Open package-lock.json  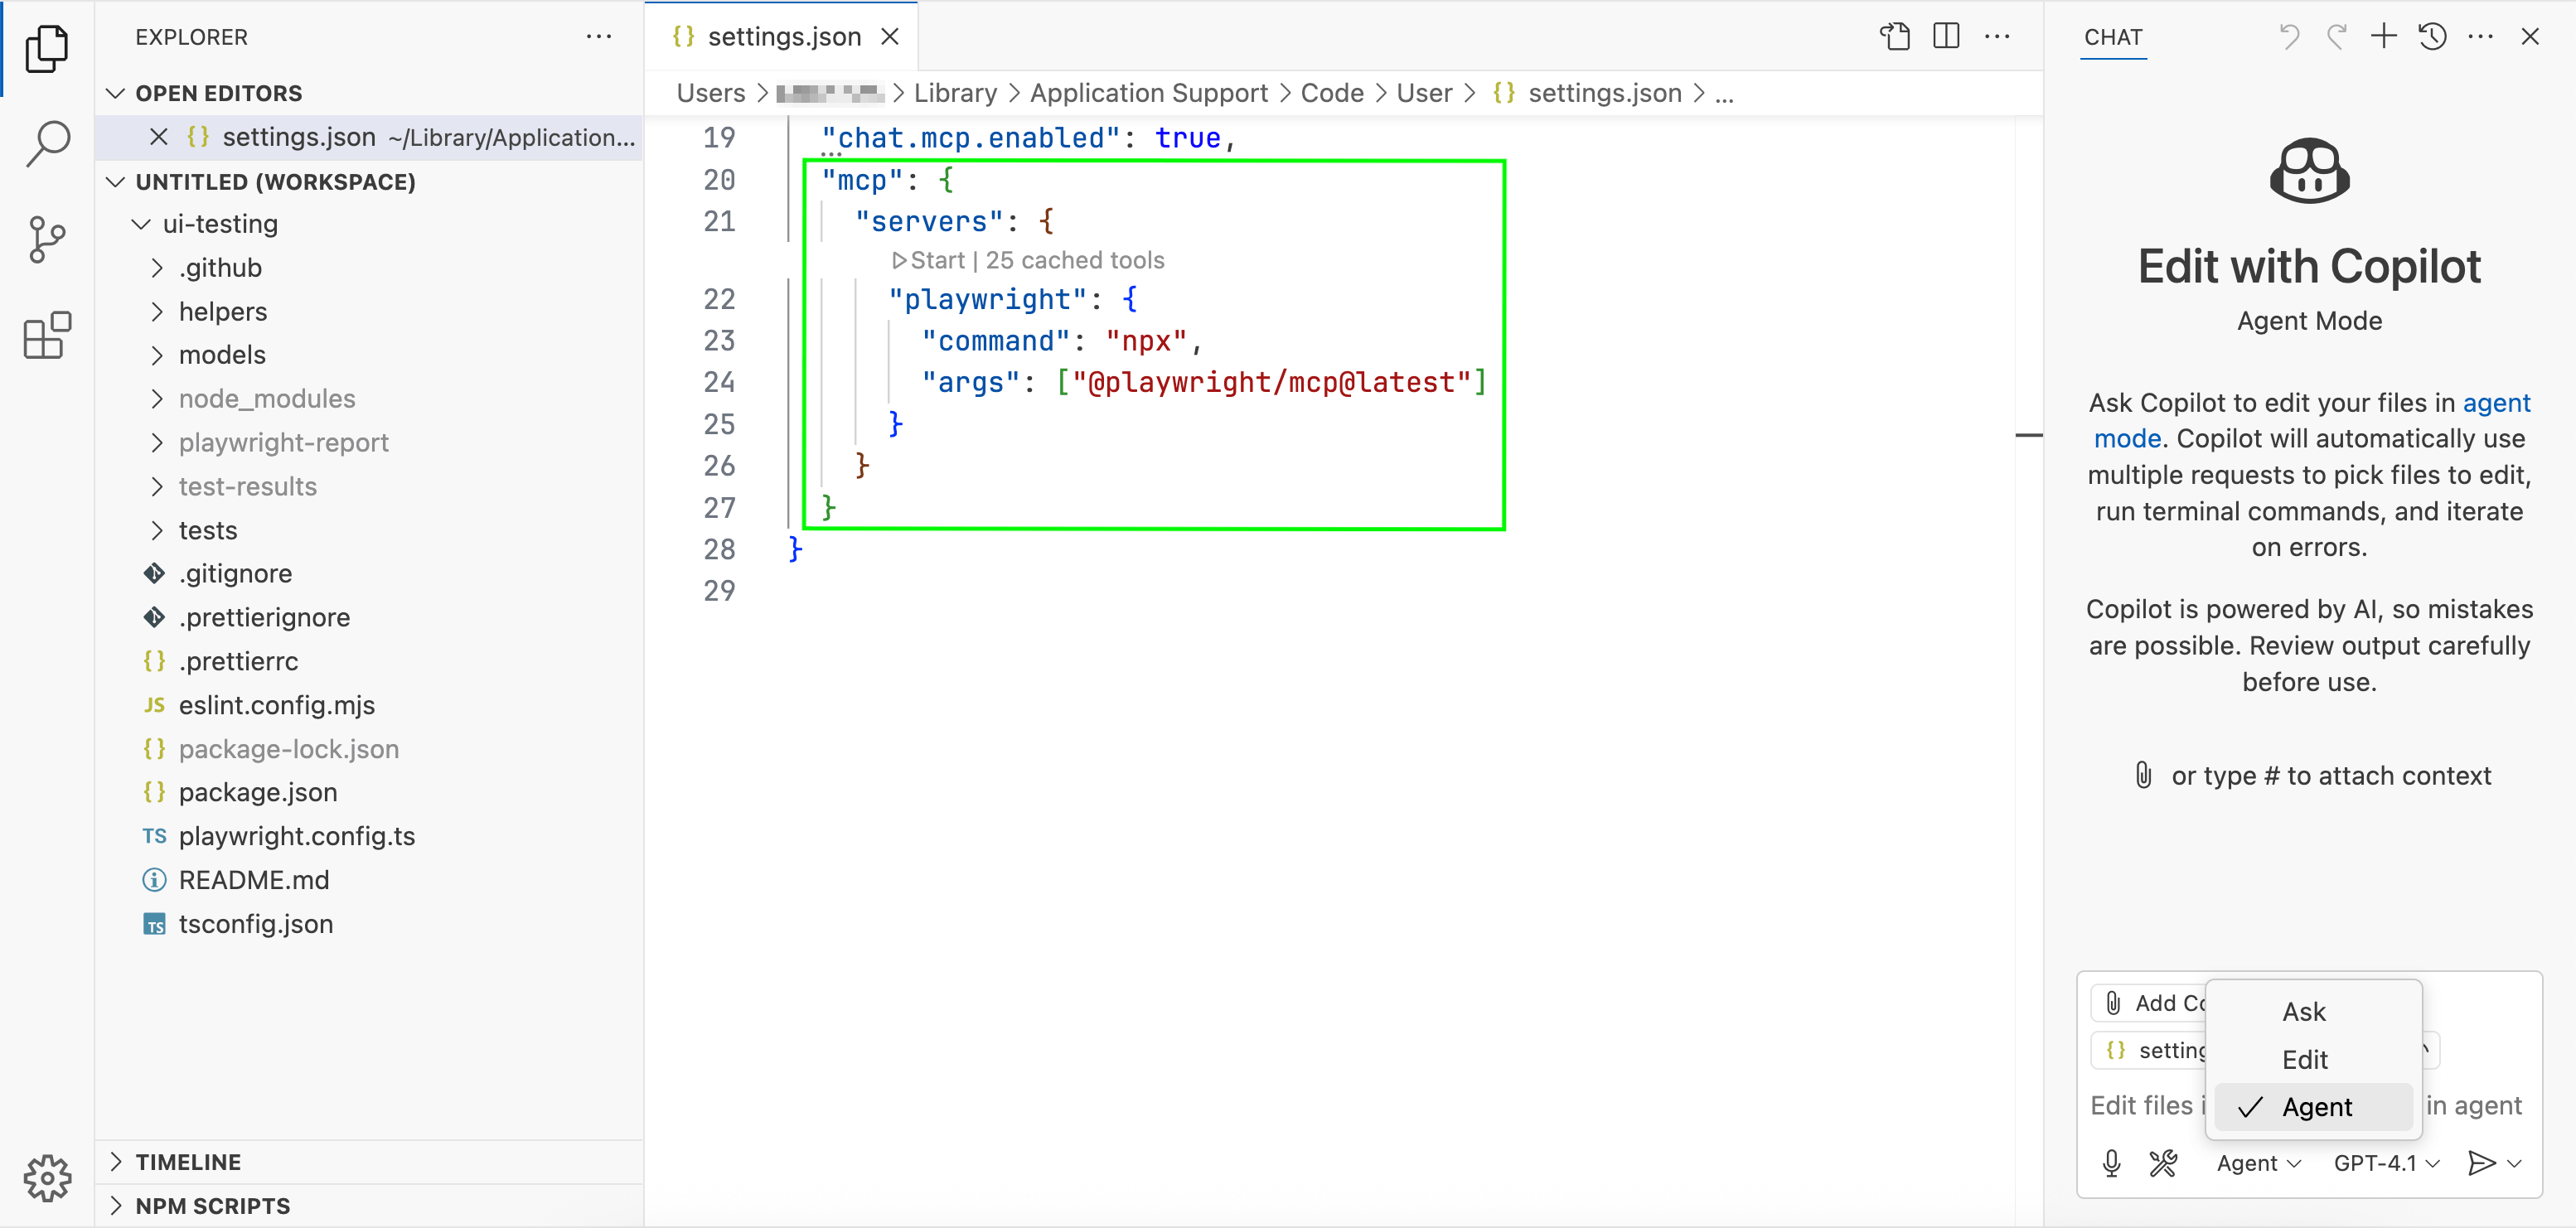[x=369, y=749]
